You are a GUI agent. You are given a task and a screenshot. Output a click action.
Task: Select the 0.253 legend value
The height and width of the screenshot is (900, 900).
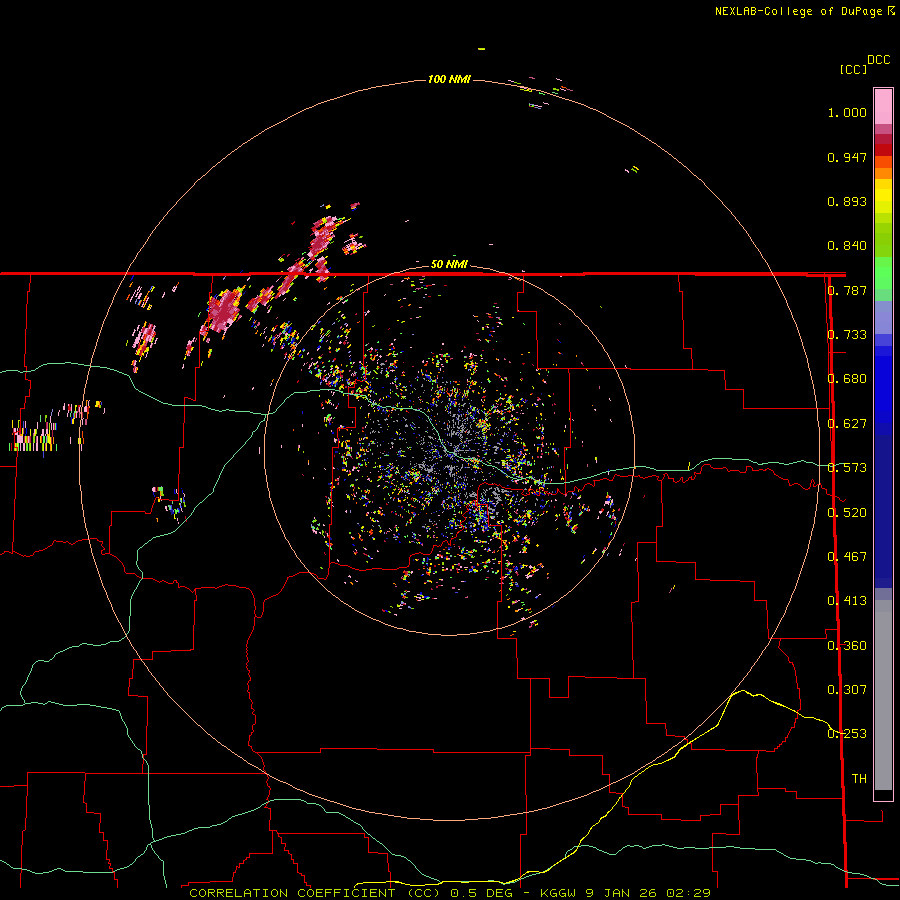click(847, 734)
